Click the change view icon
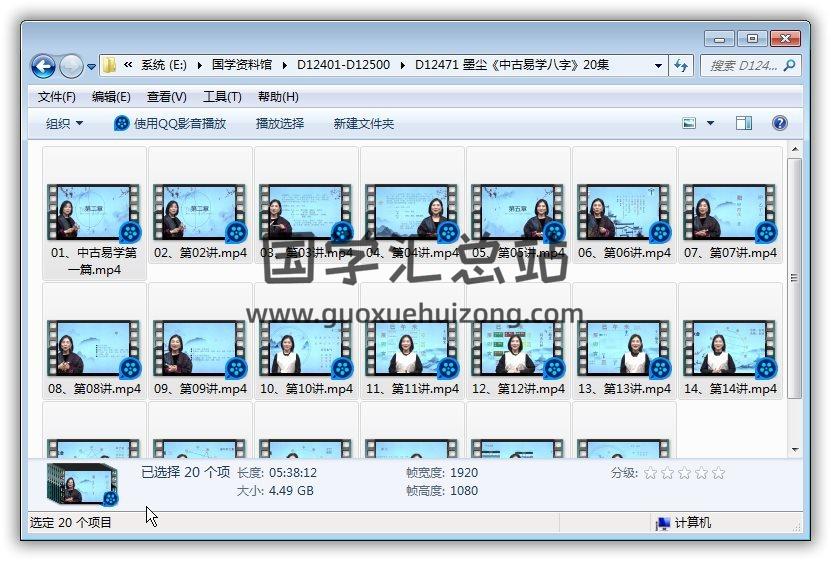The image size is (831, 561). (689, 123)
